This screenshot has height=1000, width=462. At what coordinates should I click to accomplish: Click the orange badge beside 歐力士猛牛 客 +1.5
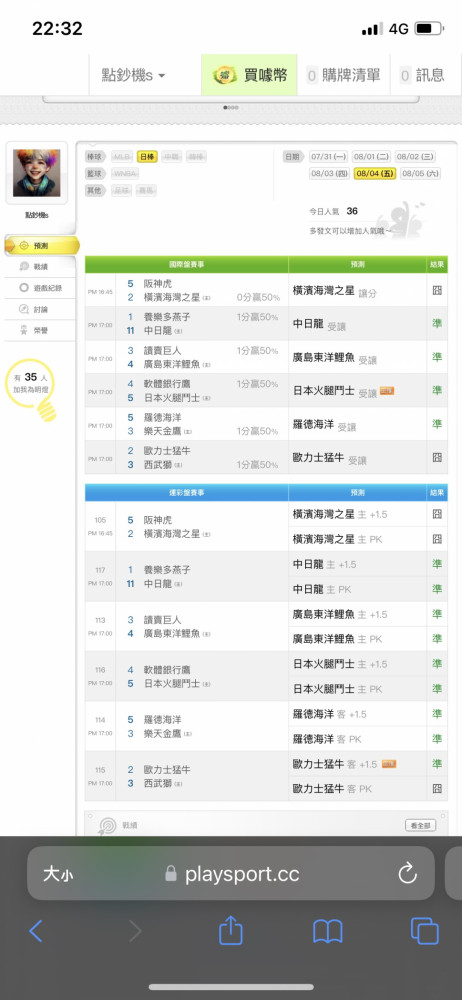point(389,763)
